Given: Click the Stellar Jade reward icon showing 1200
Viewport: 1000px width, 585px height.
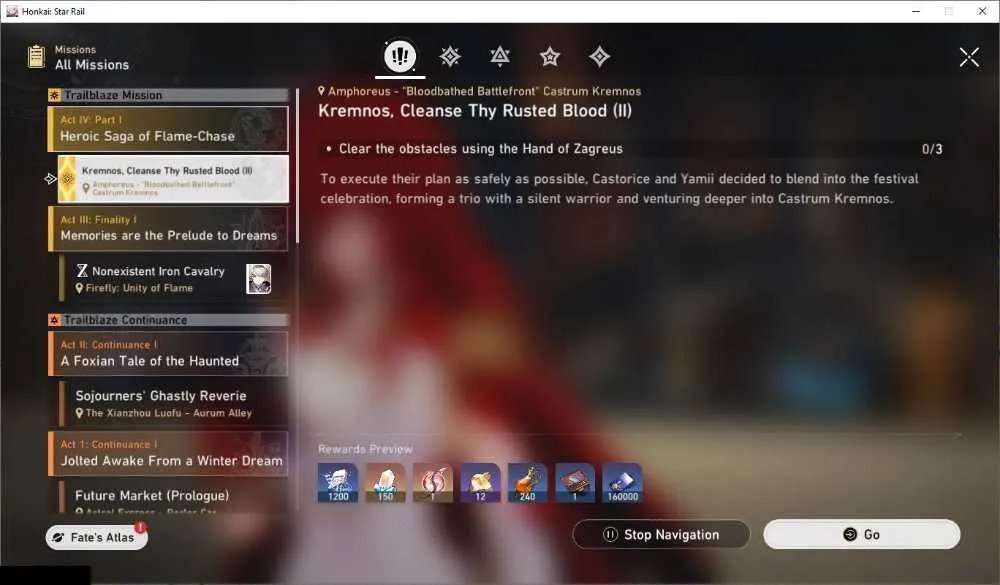Looking at the screenshot, I should coord(338,483).
